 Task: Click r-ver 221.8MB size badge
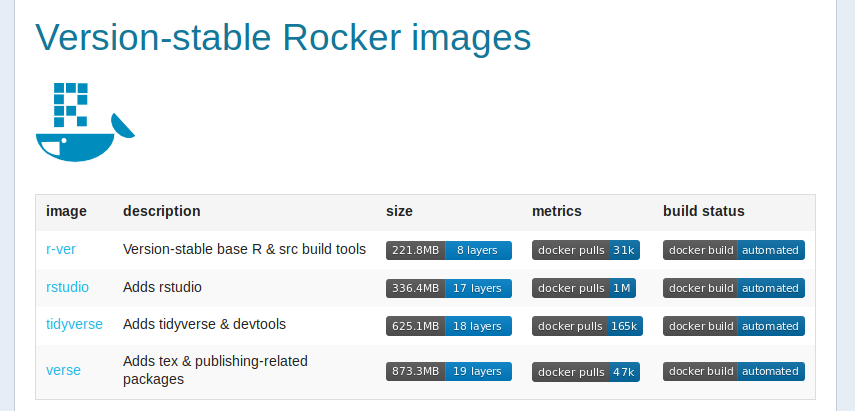pos(448,250)
